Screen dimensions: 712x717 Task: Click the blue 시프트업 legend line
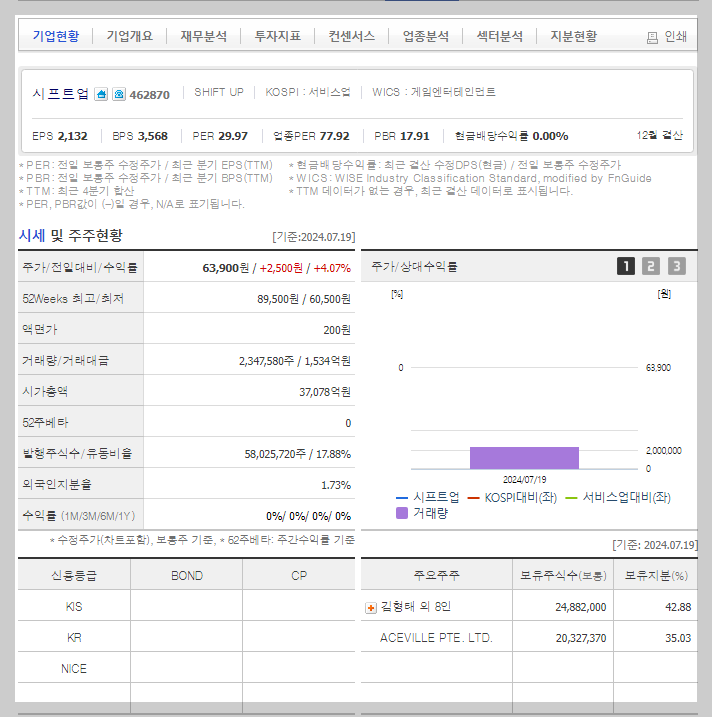tap(402, 498)
